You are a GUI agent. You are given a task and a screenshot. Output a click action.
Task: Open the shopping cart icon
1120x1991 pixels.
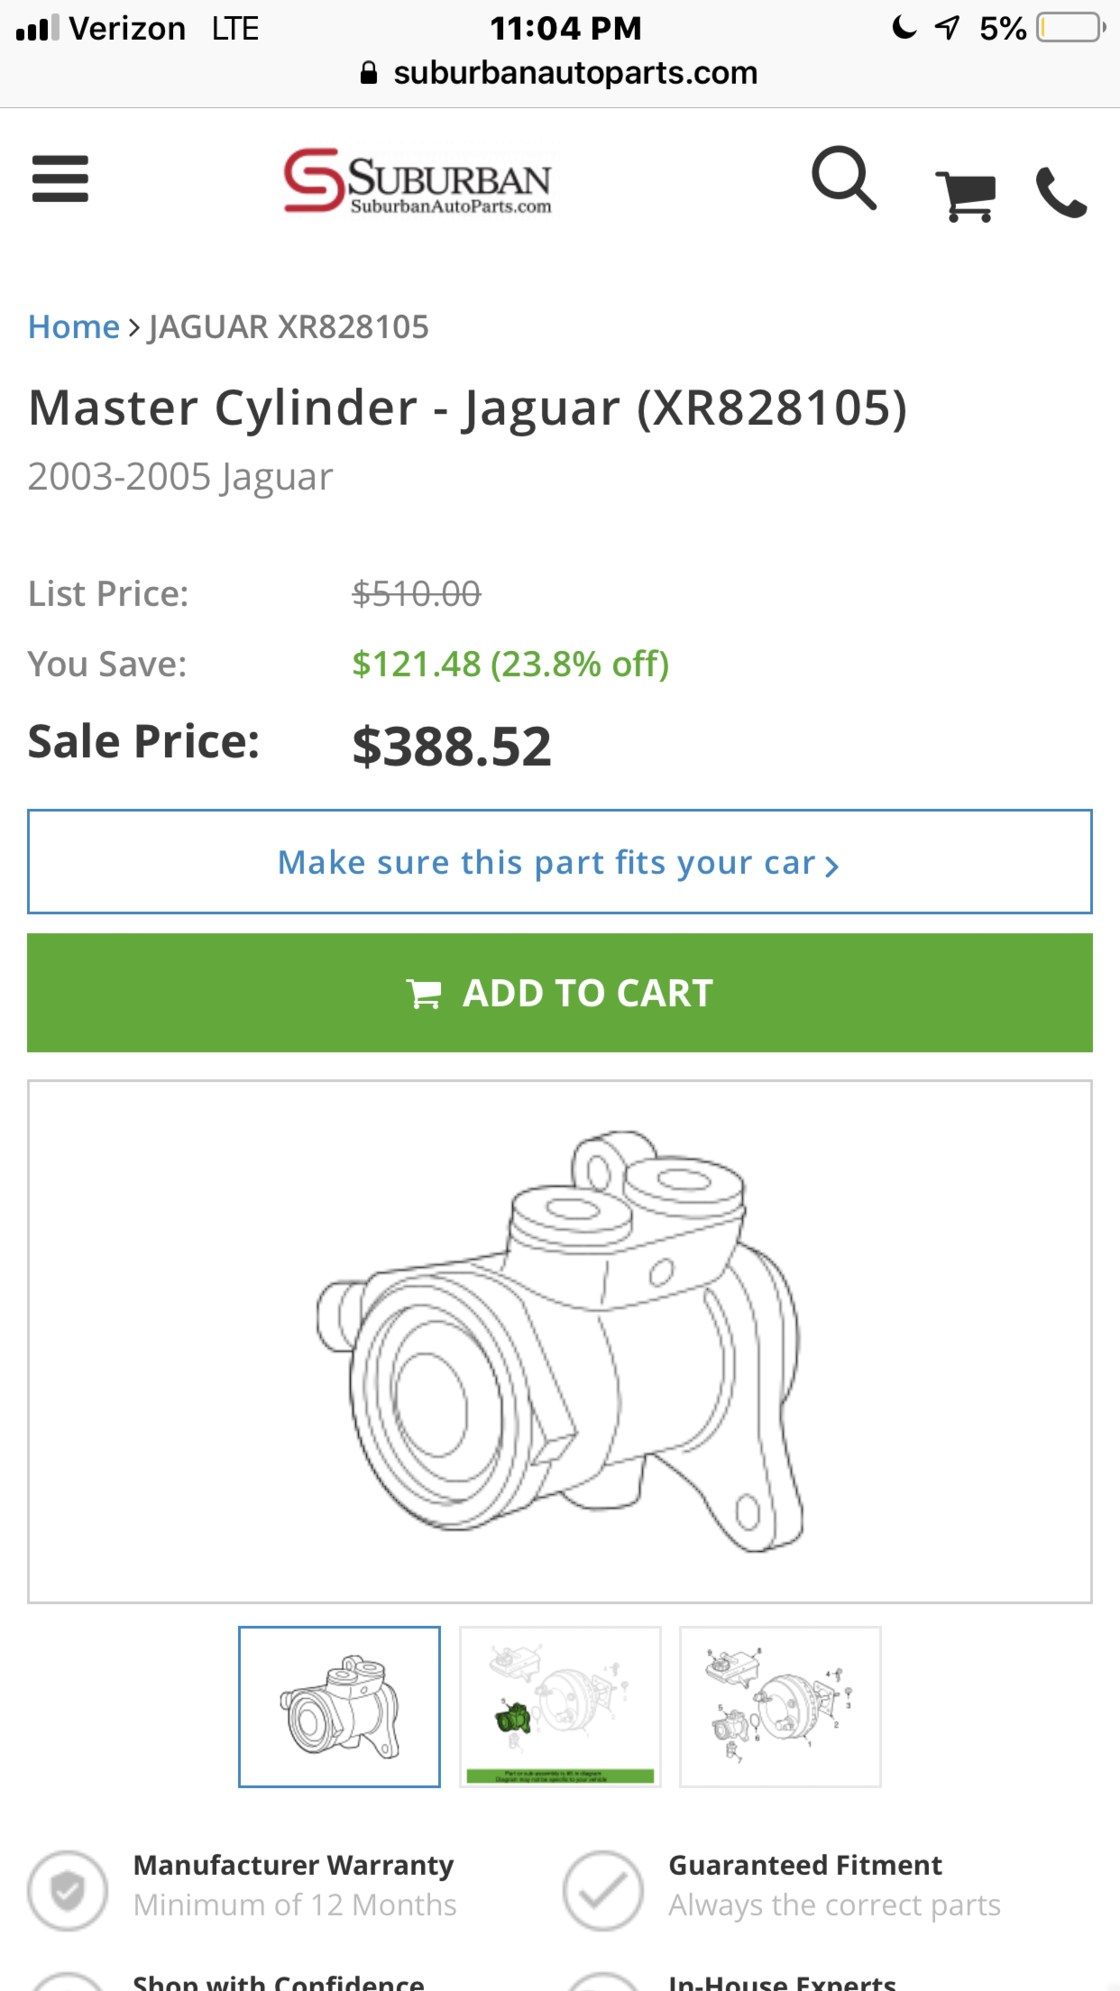(x=966, y=194)
